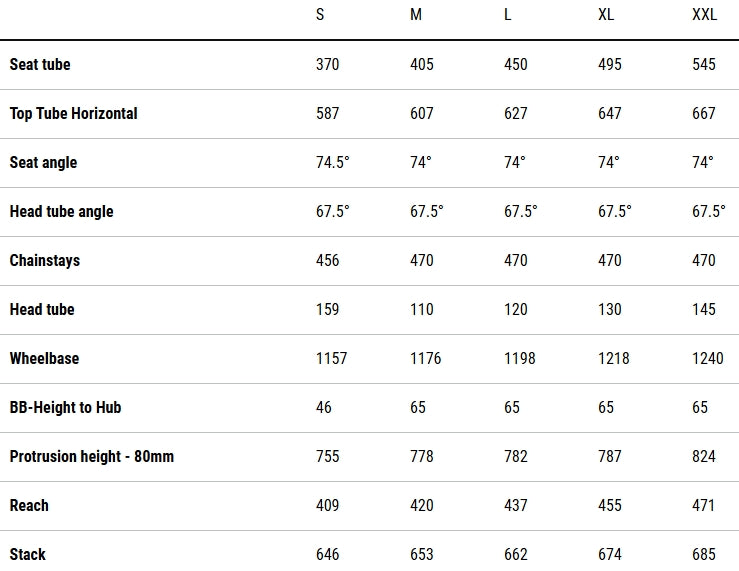Click the Seat tube value 545 for XXL

tap(704, 64)
